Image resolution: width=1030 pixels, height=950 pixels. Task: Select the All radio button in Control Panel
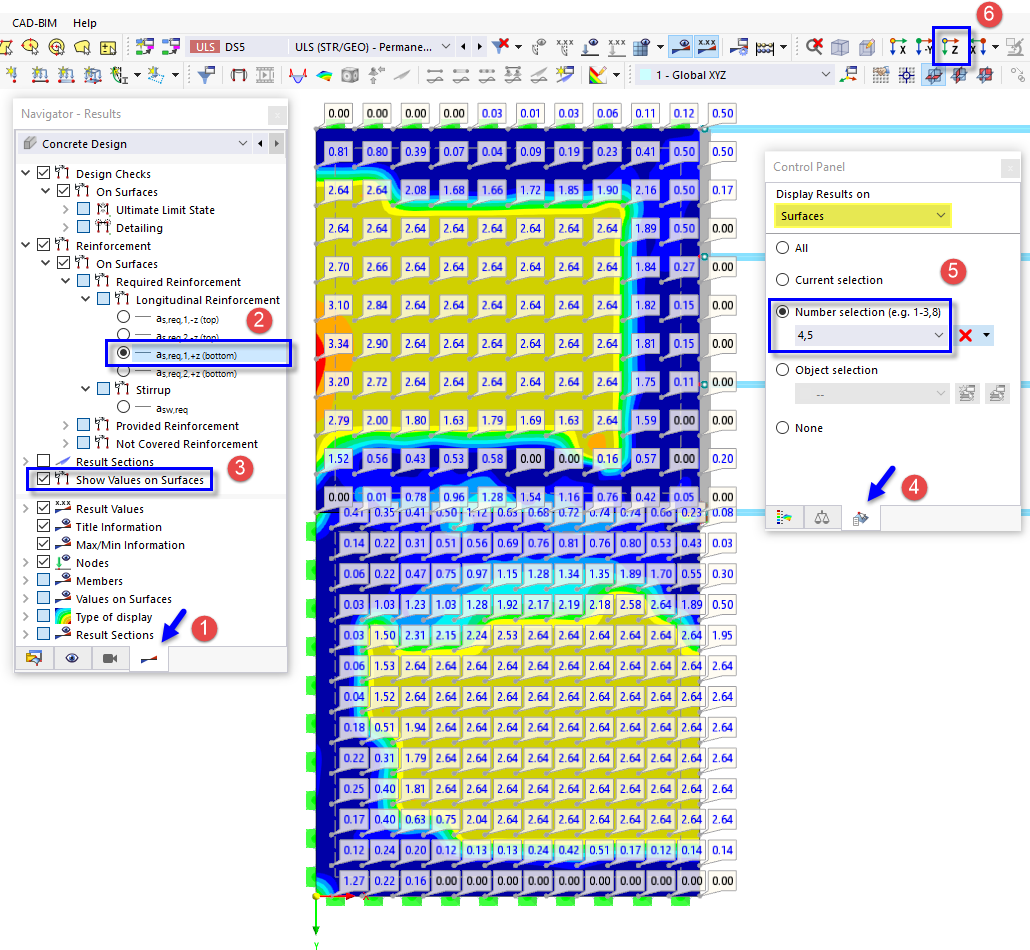tap(782, 248)
